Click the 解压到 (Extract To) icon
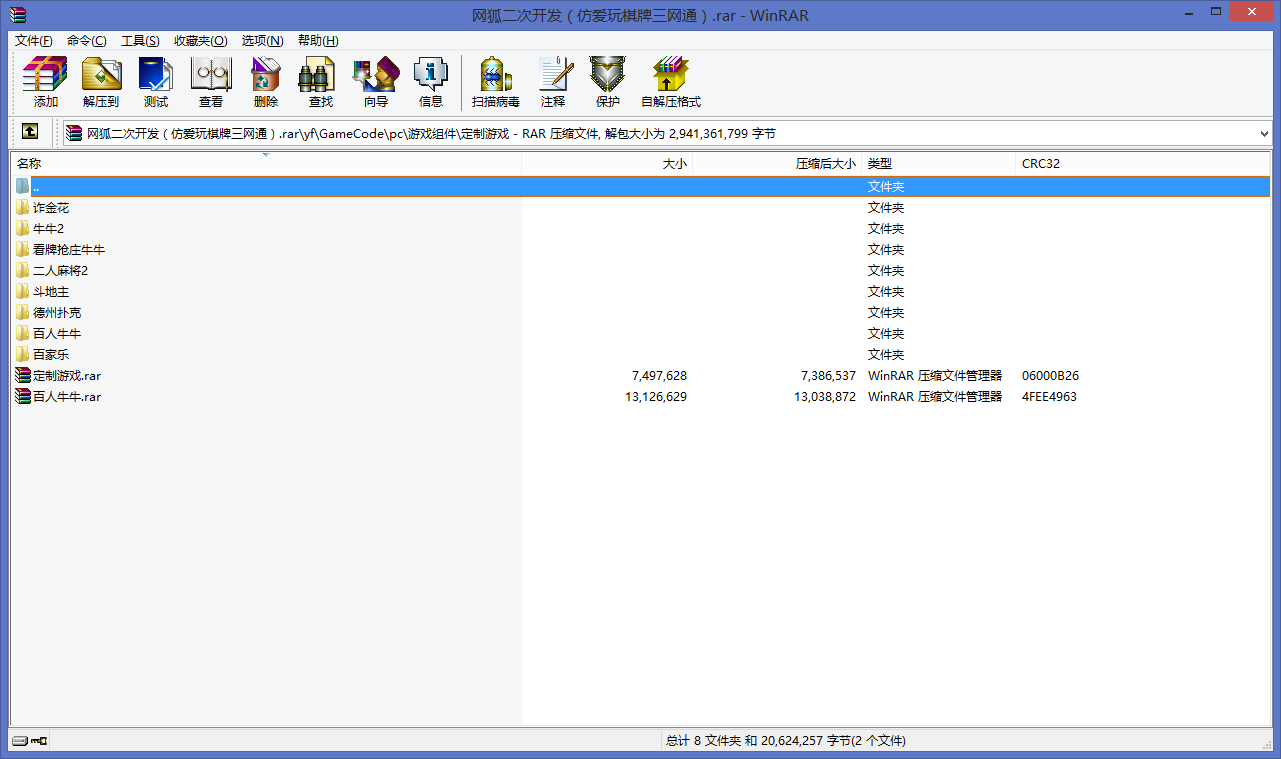This screenshot has width=1281, height=759. click(101, 81)
